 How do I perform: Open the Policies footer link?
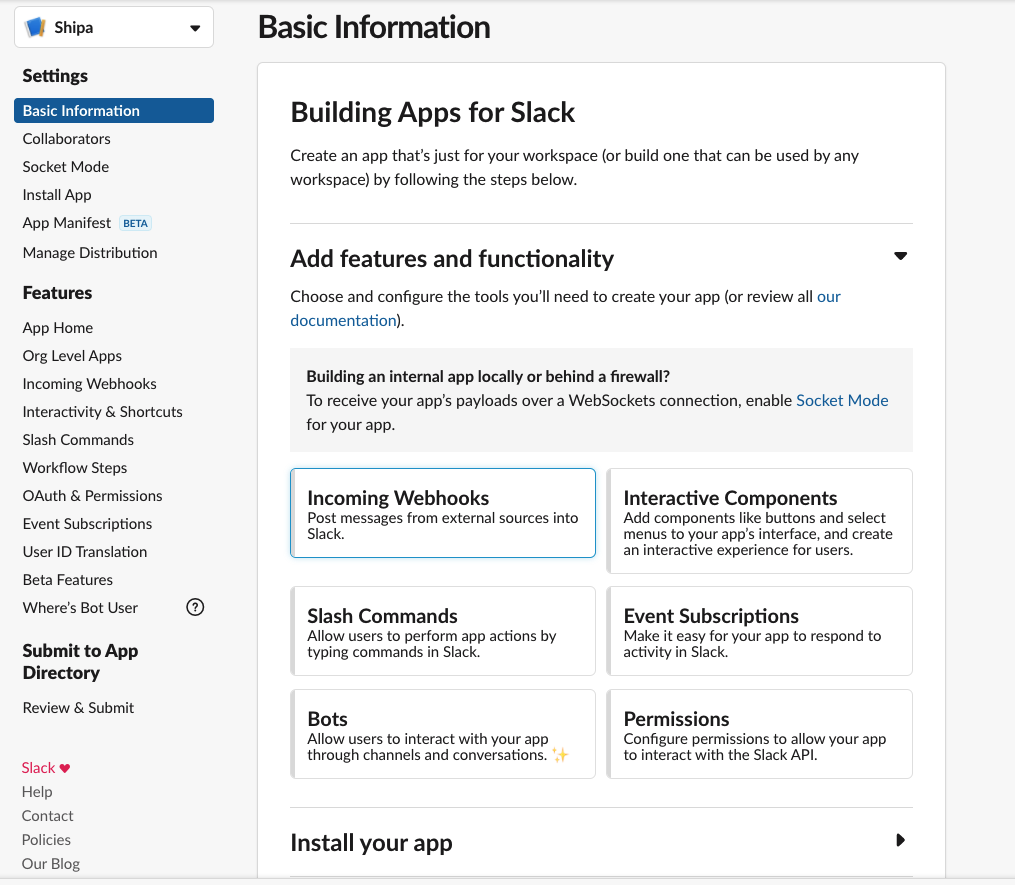pos(47,840)
